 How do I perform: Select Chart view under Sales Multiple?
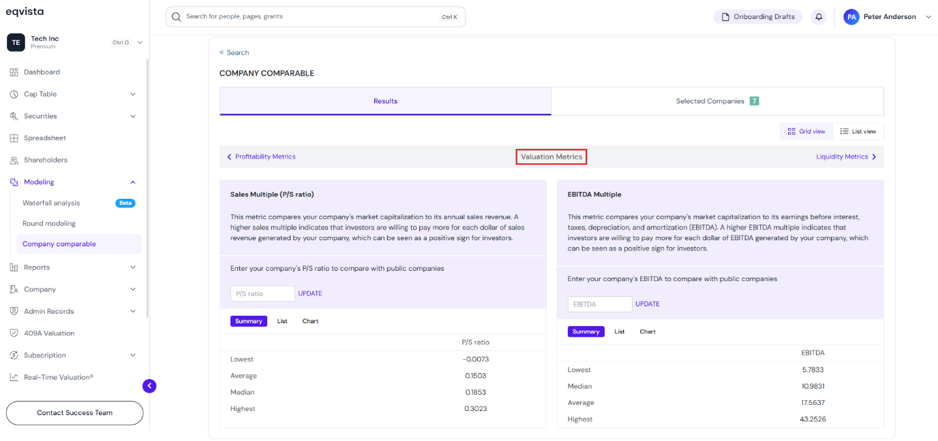(x=310, y=321)
